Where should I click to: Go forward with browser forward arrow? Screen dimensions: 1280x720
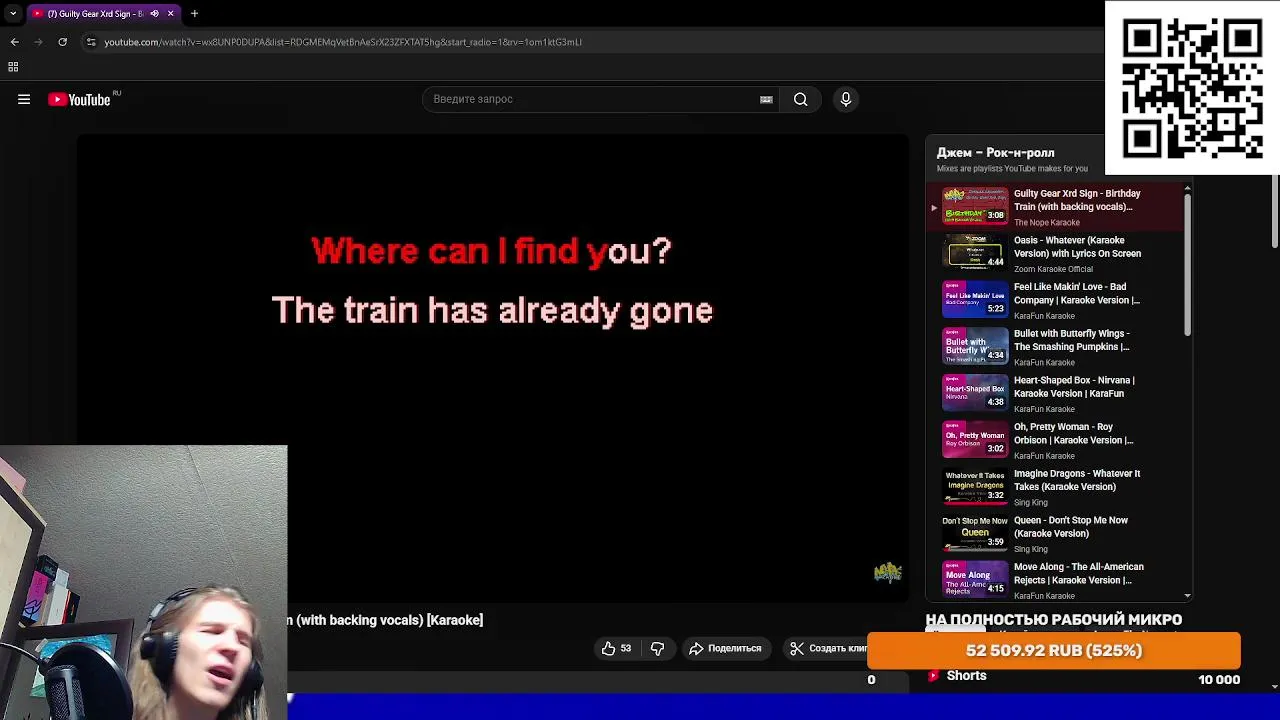click(x=38, y=42)
